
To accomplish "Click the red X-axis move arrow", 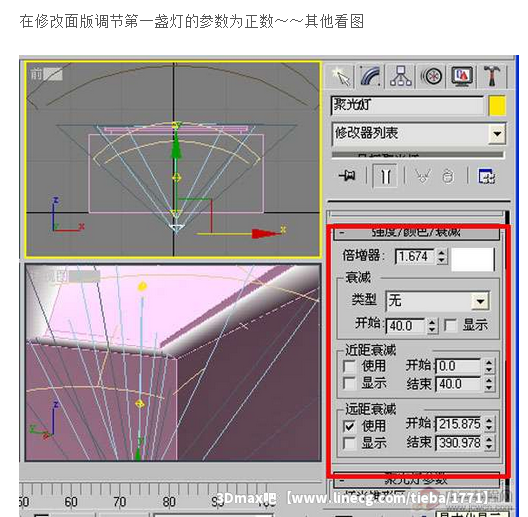I will pos(266,234).
